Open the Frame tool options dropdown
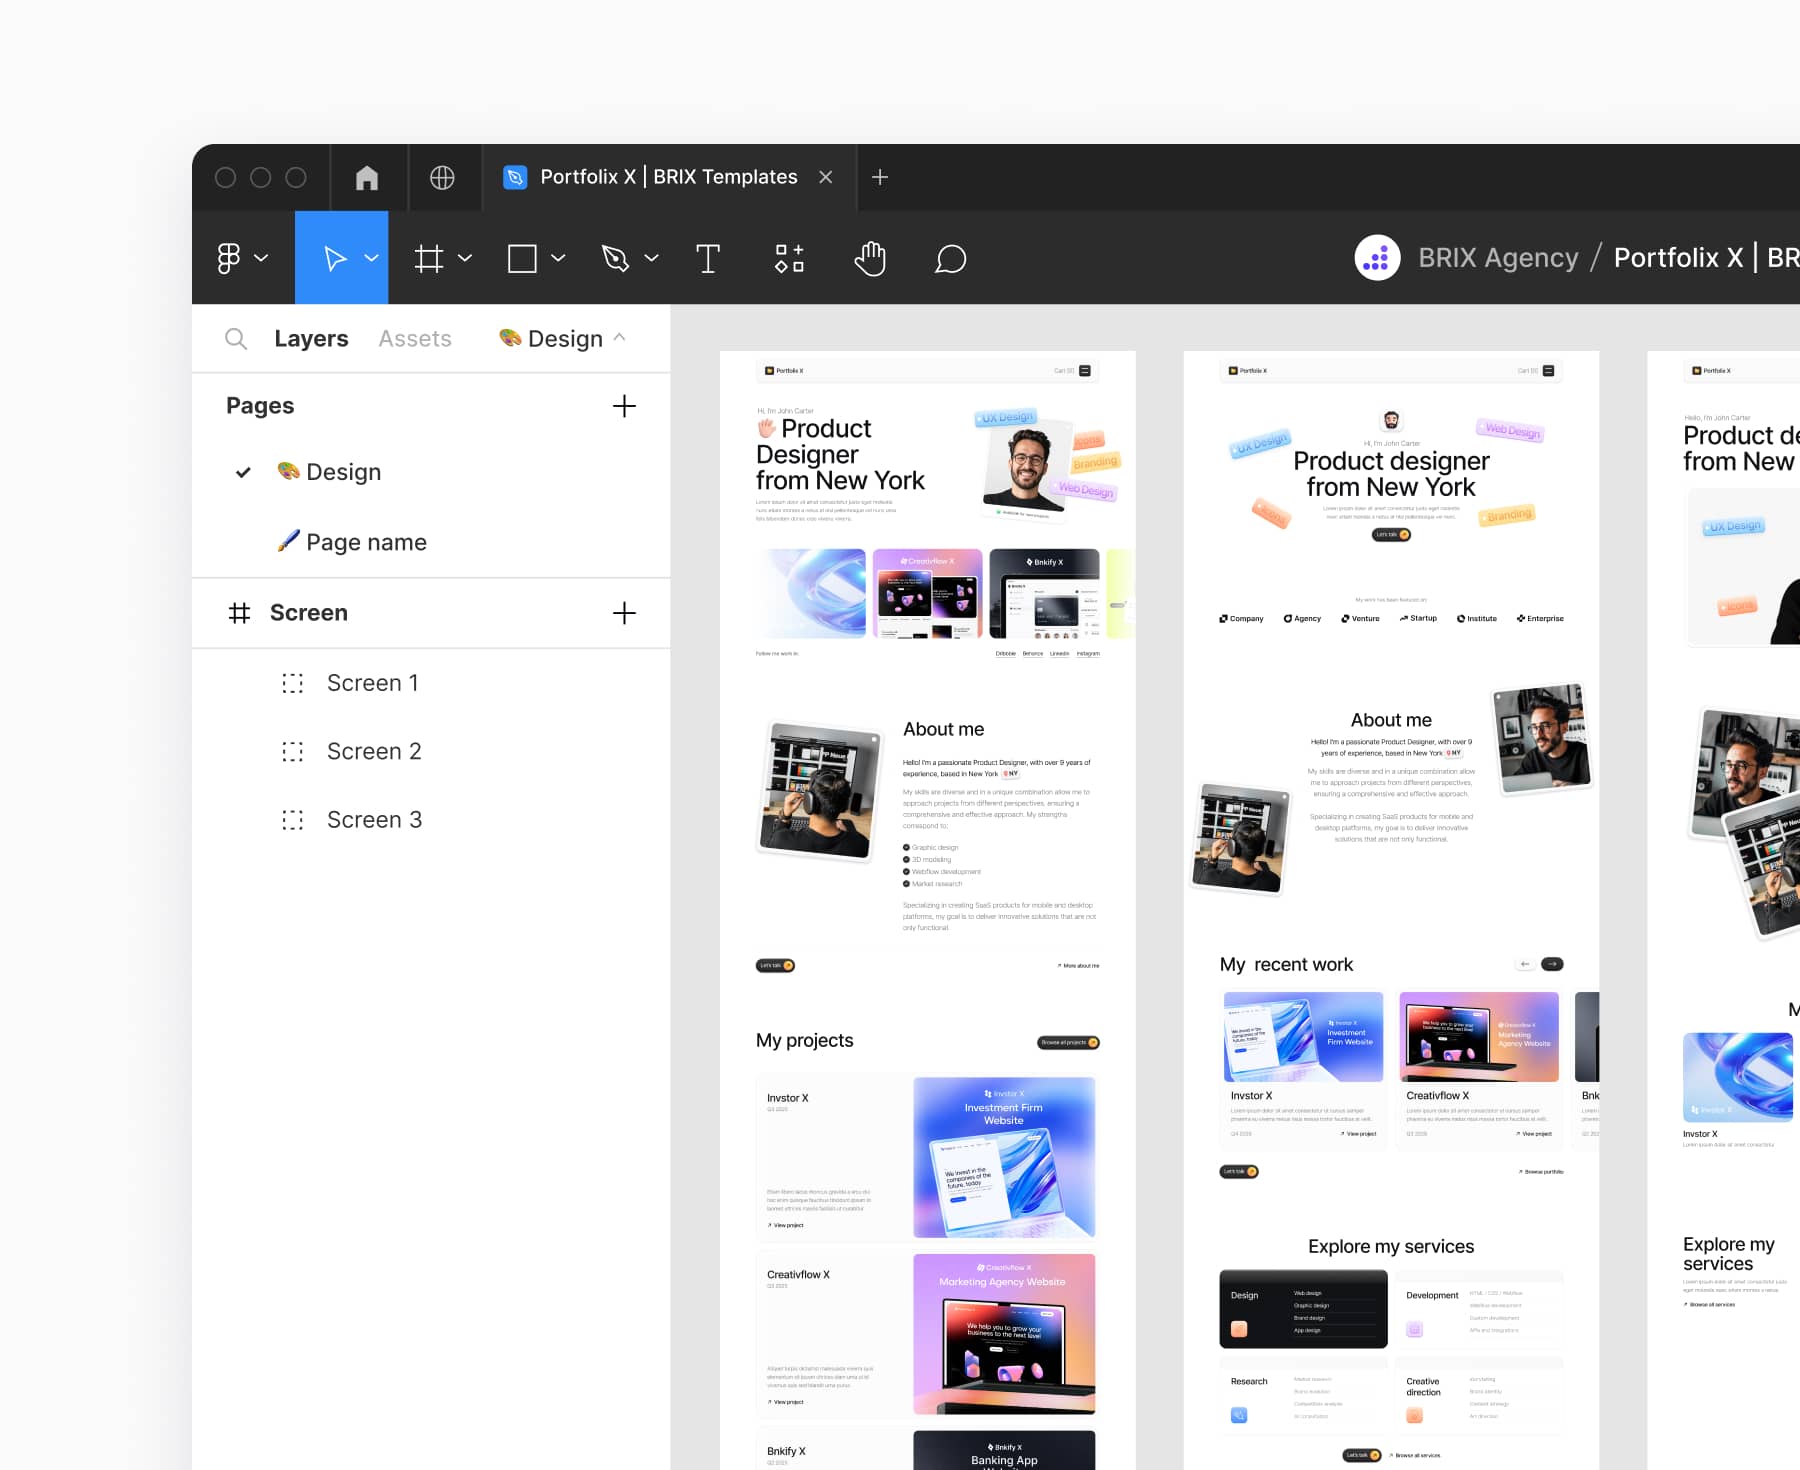Image resolution: width=1800 pixels, height=1470 pixels. pyautogui.click(x=465, y=258)
